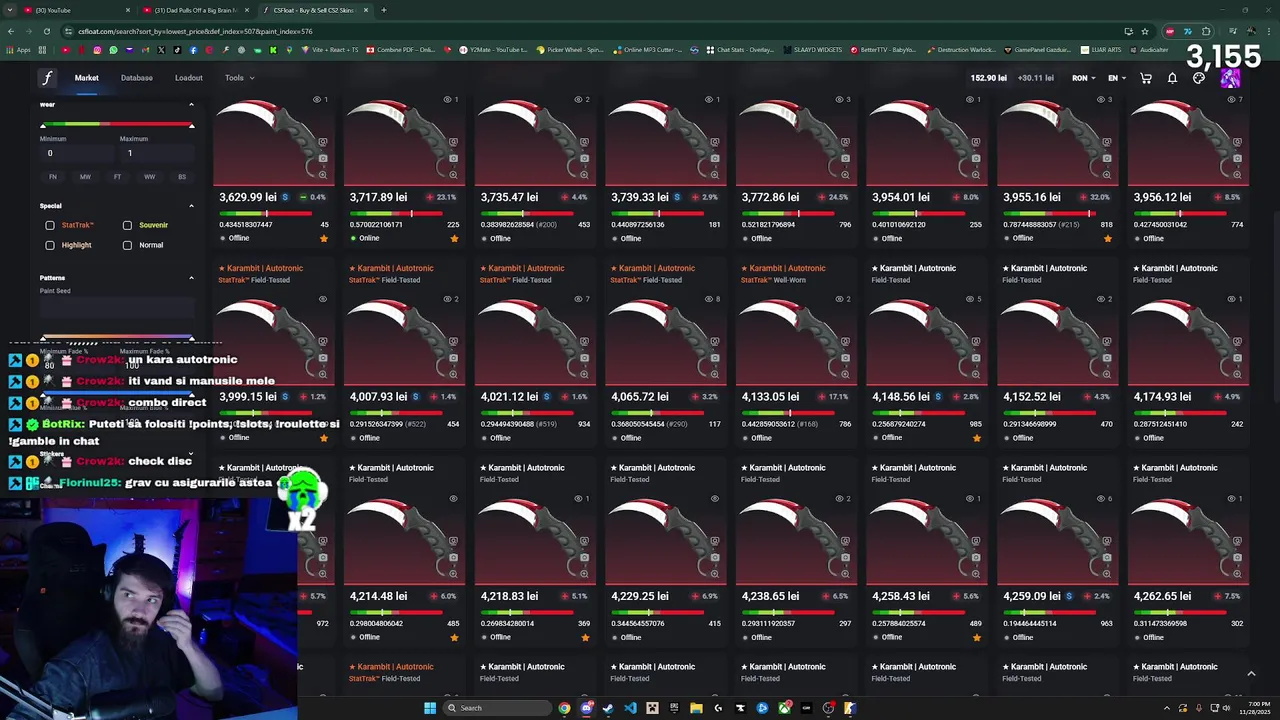
Task: Toggle the WW wear filter
Action: point(149,177)
